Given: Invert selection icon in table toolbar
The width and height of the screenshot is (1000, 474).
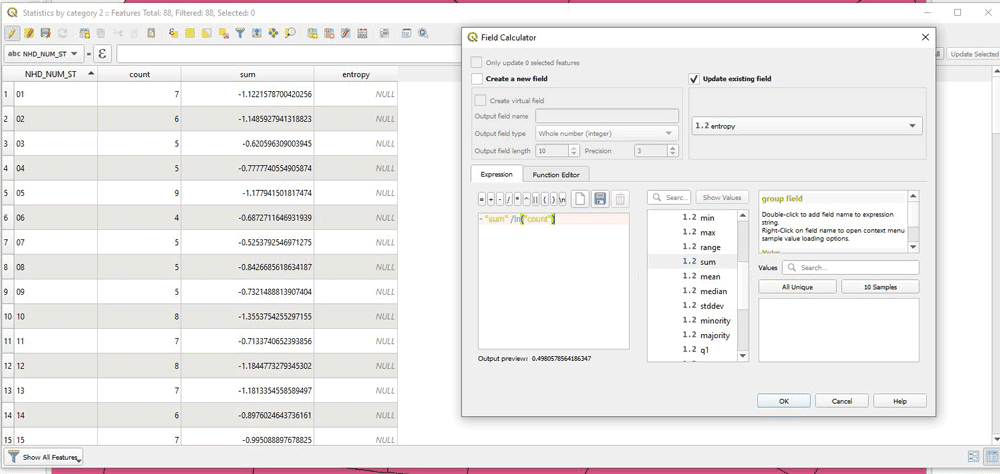Looking at the screenshot, I should pos(207,33).
